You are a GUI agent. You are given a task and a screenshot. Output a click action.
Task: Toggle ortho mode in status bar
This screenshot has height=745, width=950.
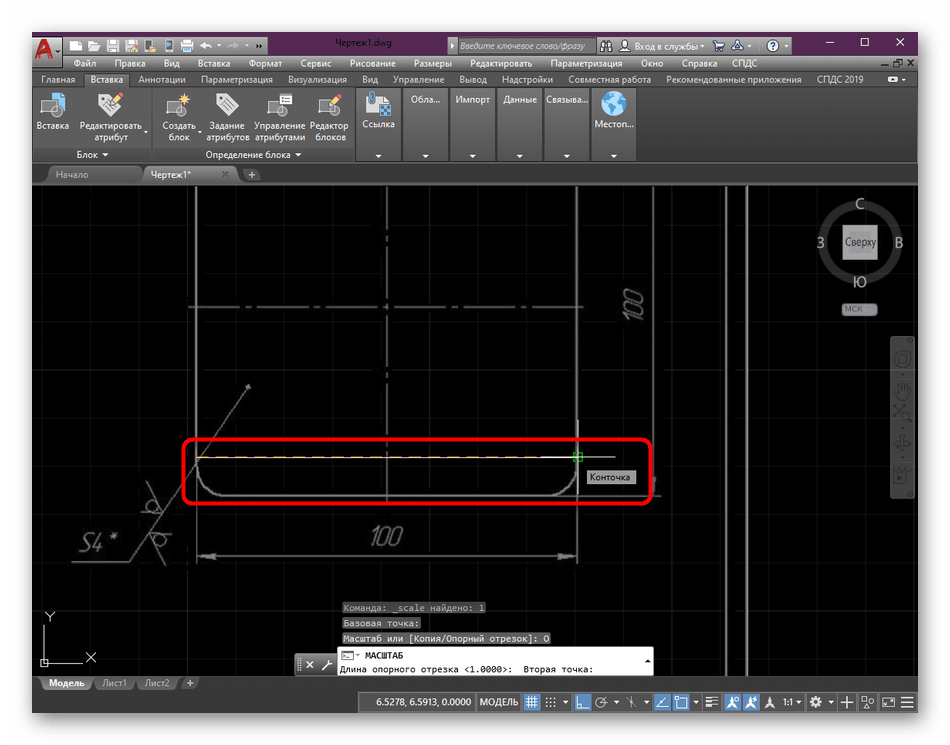tap(582, 702)
